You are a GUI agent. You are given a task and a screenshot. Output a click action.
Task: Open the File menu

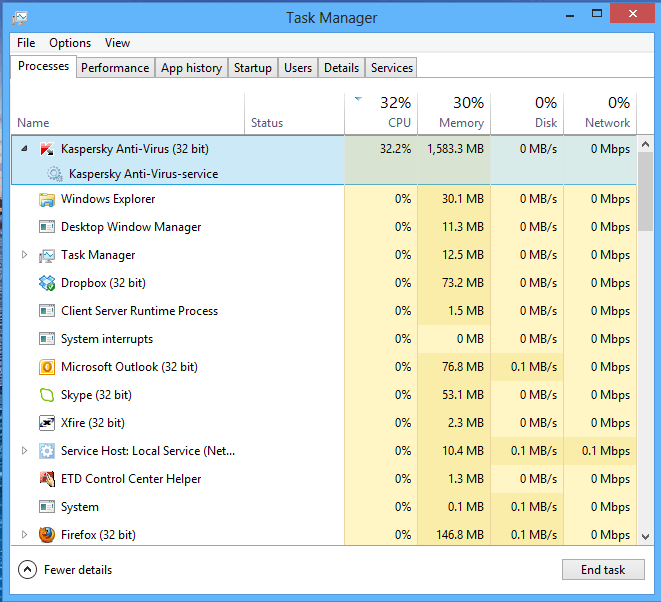(x=26, y=43)
